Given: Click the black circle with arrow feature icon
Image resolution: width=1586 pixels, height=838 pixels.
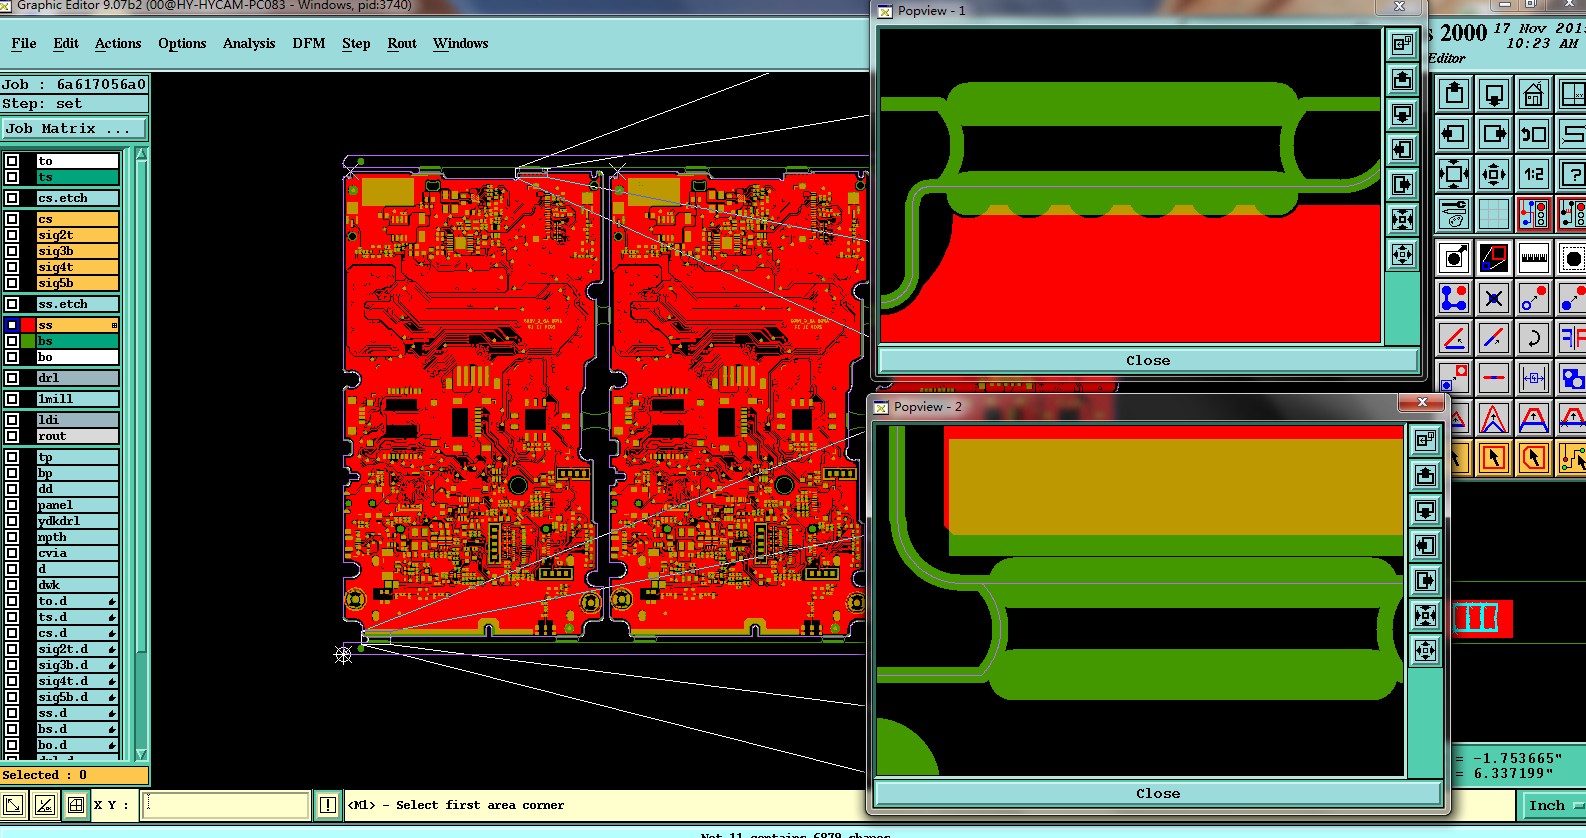Looking at the screenshot, I should pos(1454,259).
